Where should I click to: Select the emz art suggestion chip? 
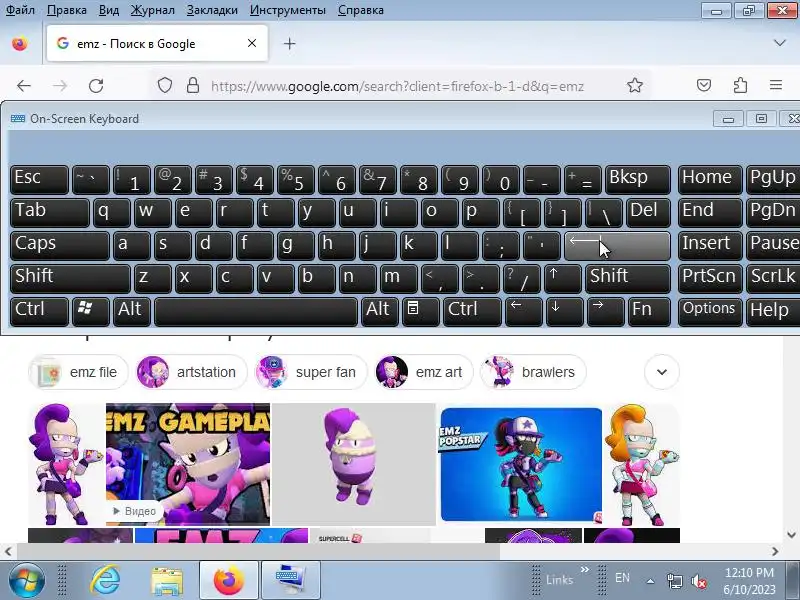click(423, 372)
